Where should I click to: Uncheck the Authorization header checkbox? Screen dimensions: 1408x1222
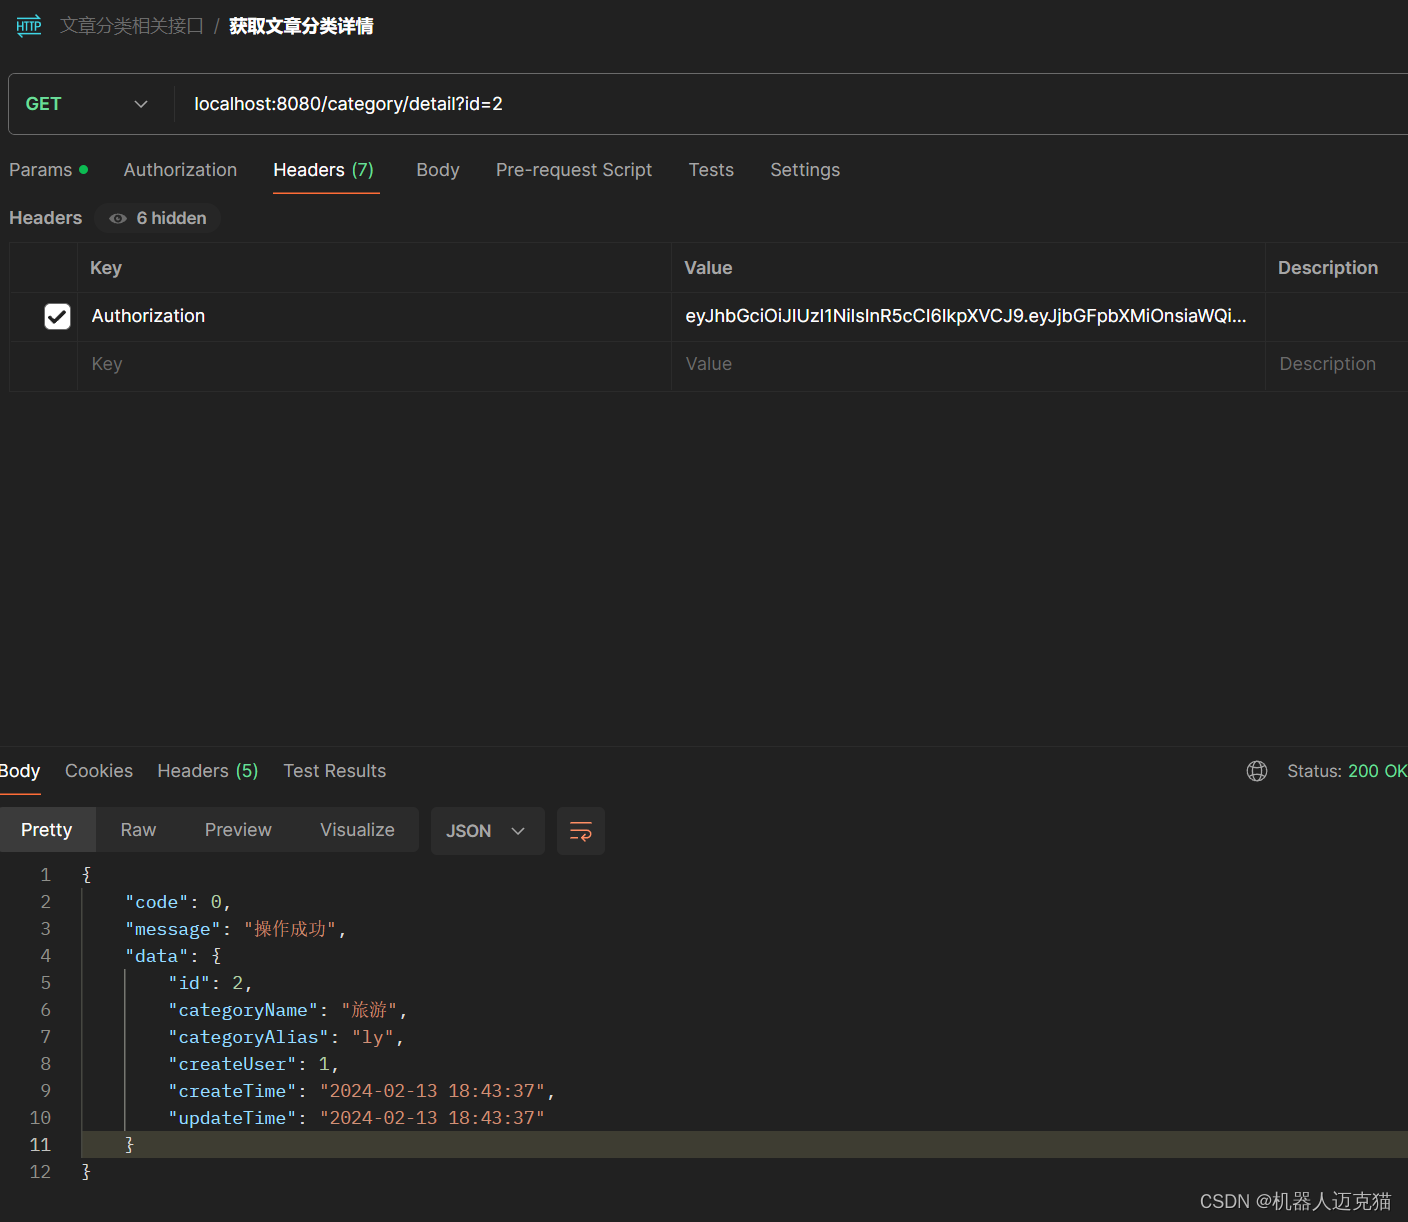pos(57,316)
